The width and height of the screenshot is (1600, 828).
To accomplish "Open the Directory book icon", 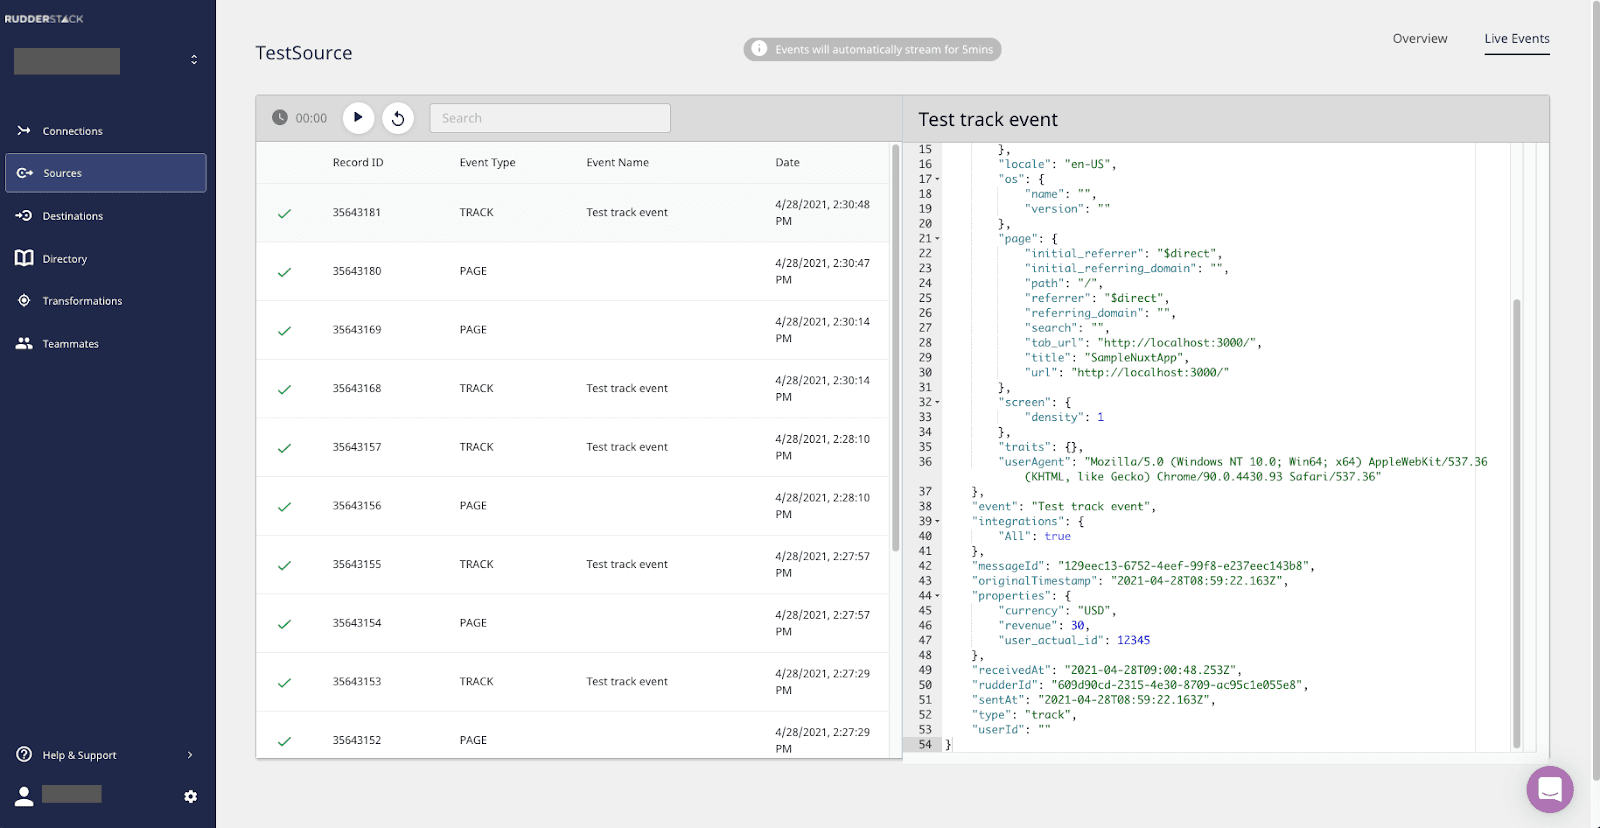I will [24, 258].
